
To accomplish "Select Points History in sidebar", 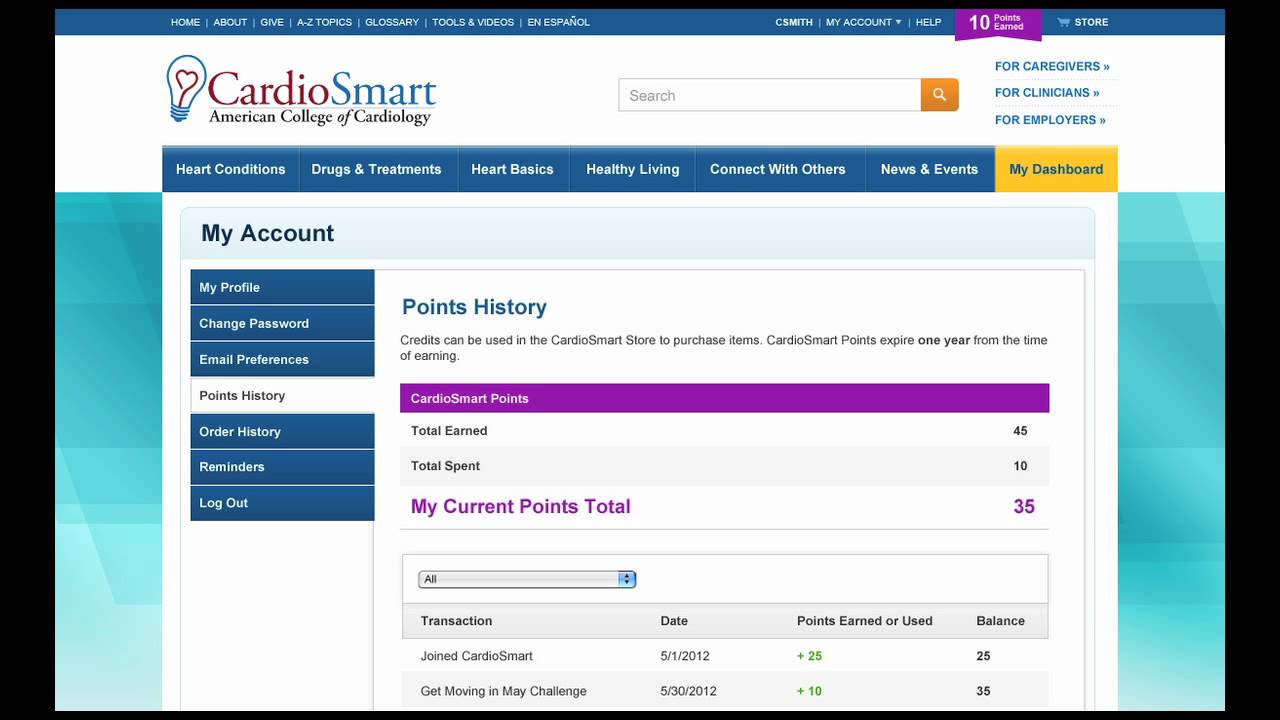I will pos(282,395).
